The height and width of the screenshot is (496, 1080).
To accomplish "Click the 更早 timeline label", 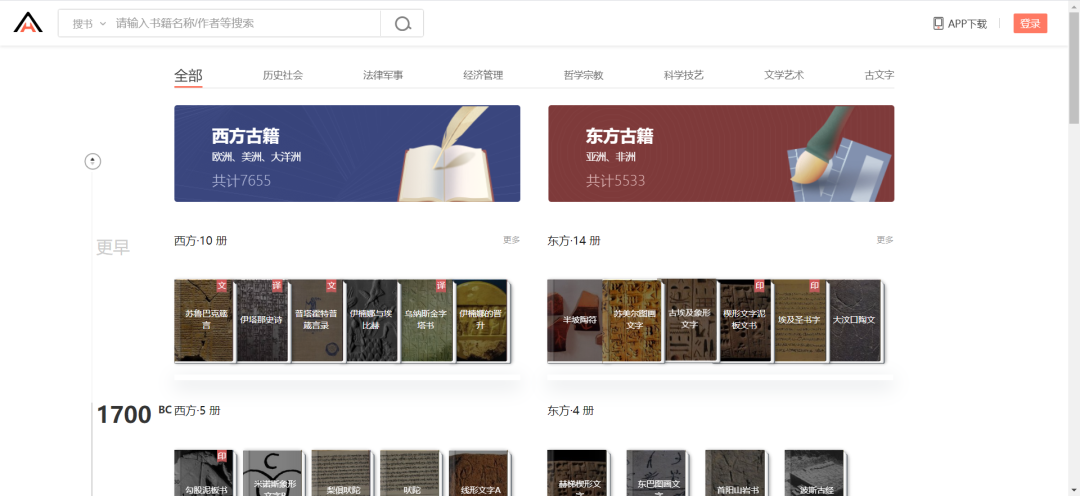I will [112, 247].
